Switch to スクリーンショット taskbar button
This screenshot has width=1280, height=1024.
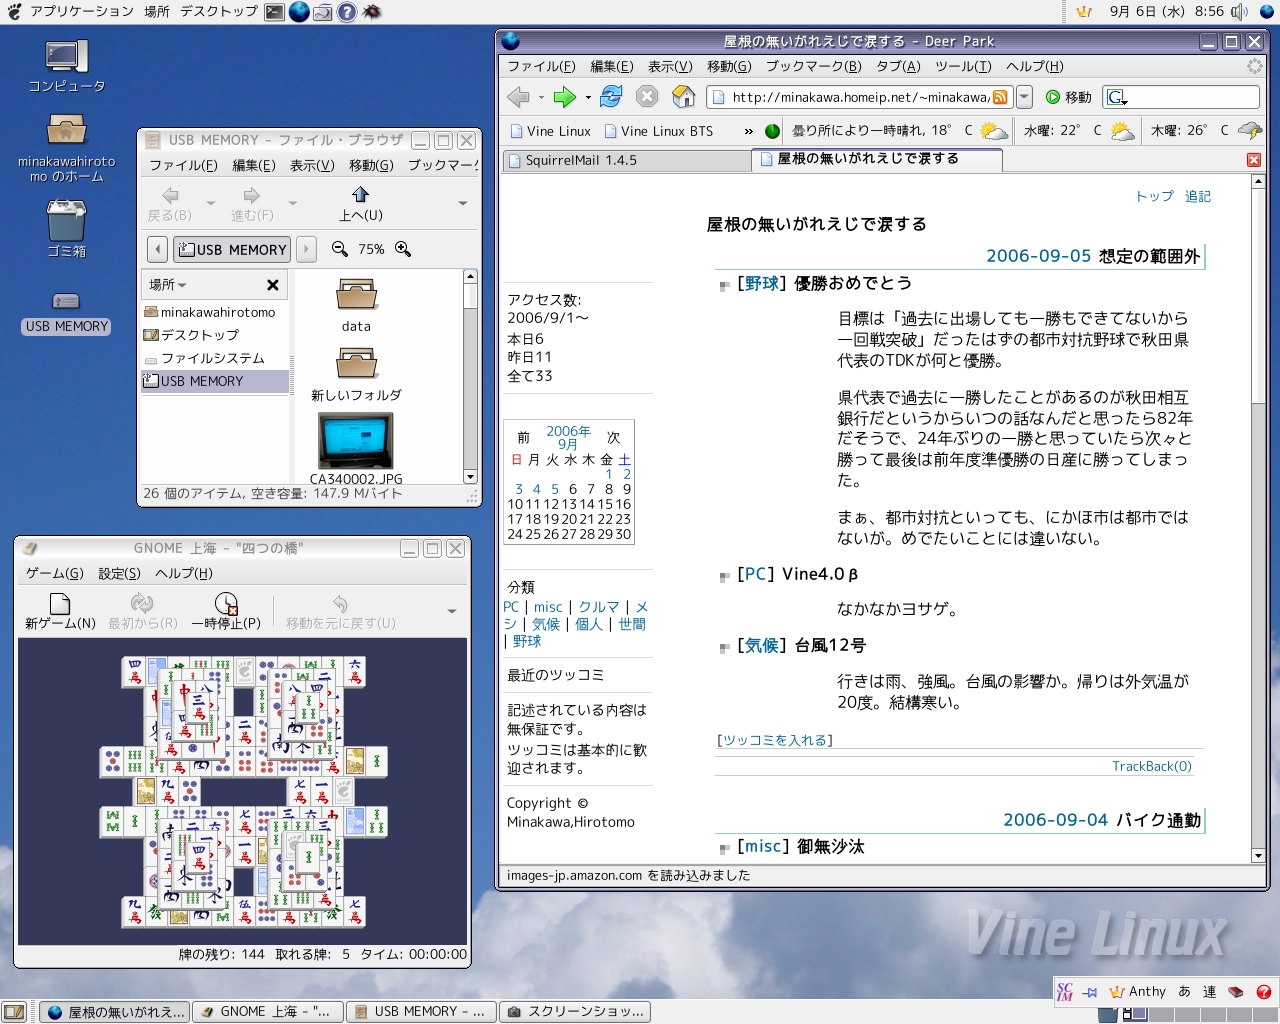point(576,1011)
